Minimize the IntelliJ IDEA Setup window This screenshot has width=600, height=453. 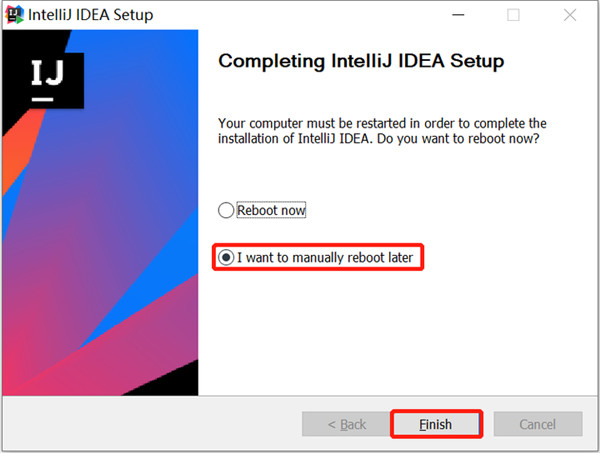click(x=457, y=15)
